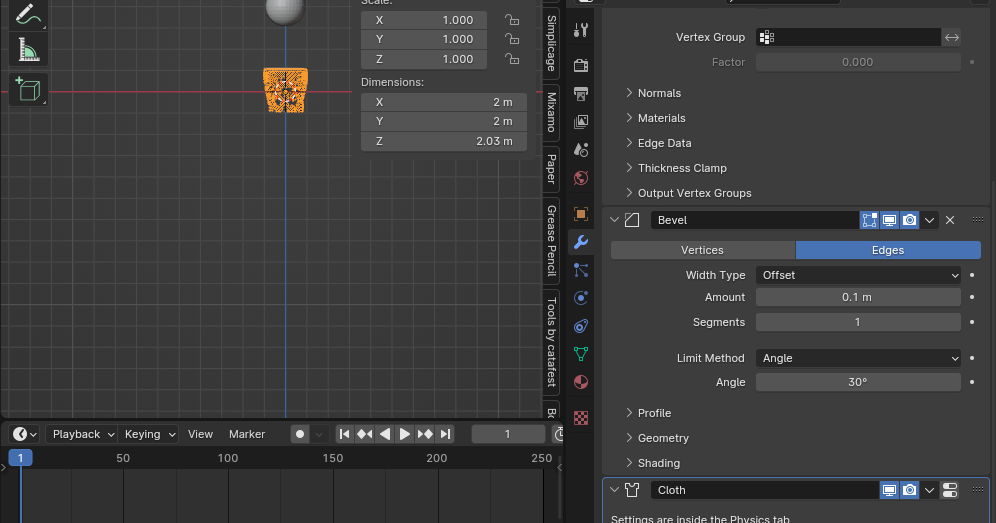Open the timeline editor type menu
This screenshot has height=523, width=996.
pyautogui.click(x=25, y=434)
